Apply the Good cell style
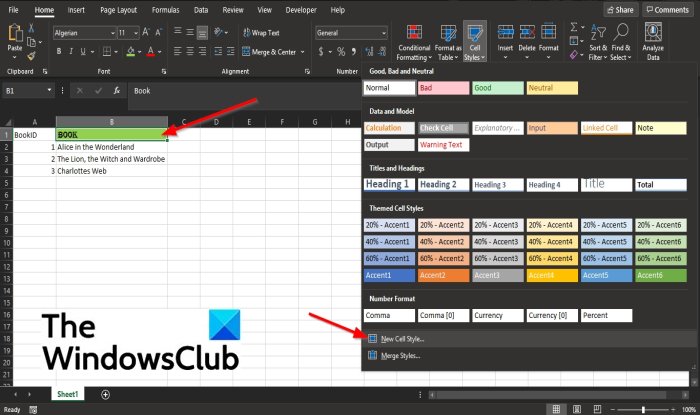Viewport: 700px width, 415px height. click(498, 88)
